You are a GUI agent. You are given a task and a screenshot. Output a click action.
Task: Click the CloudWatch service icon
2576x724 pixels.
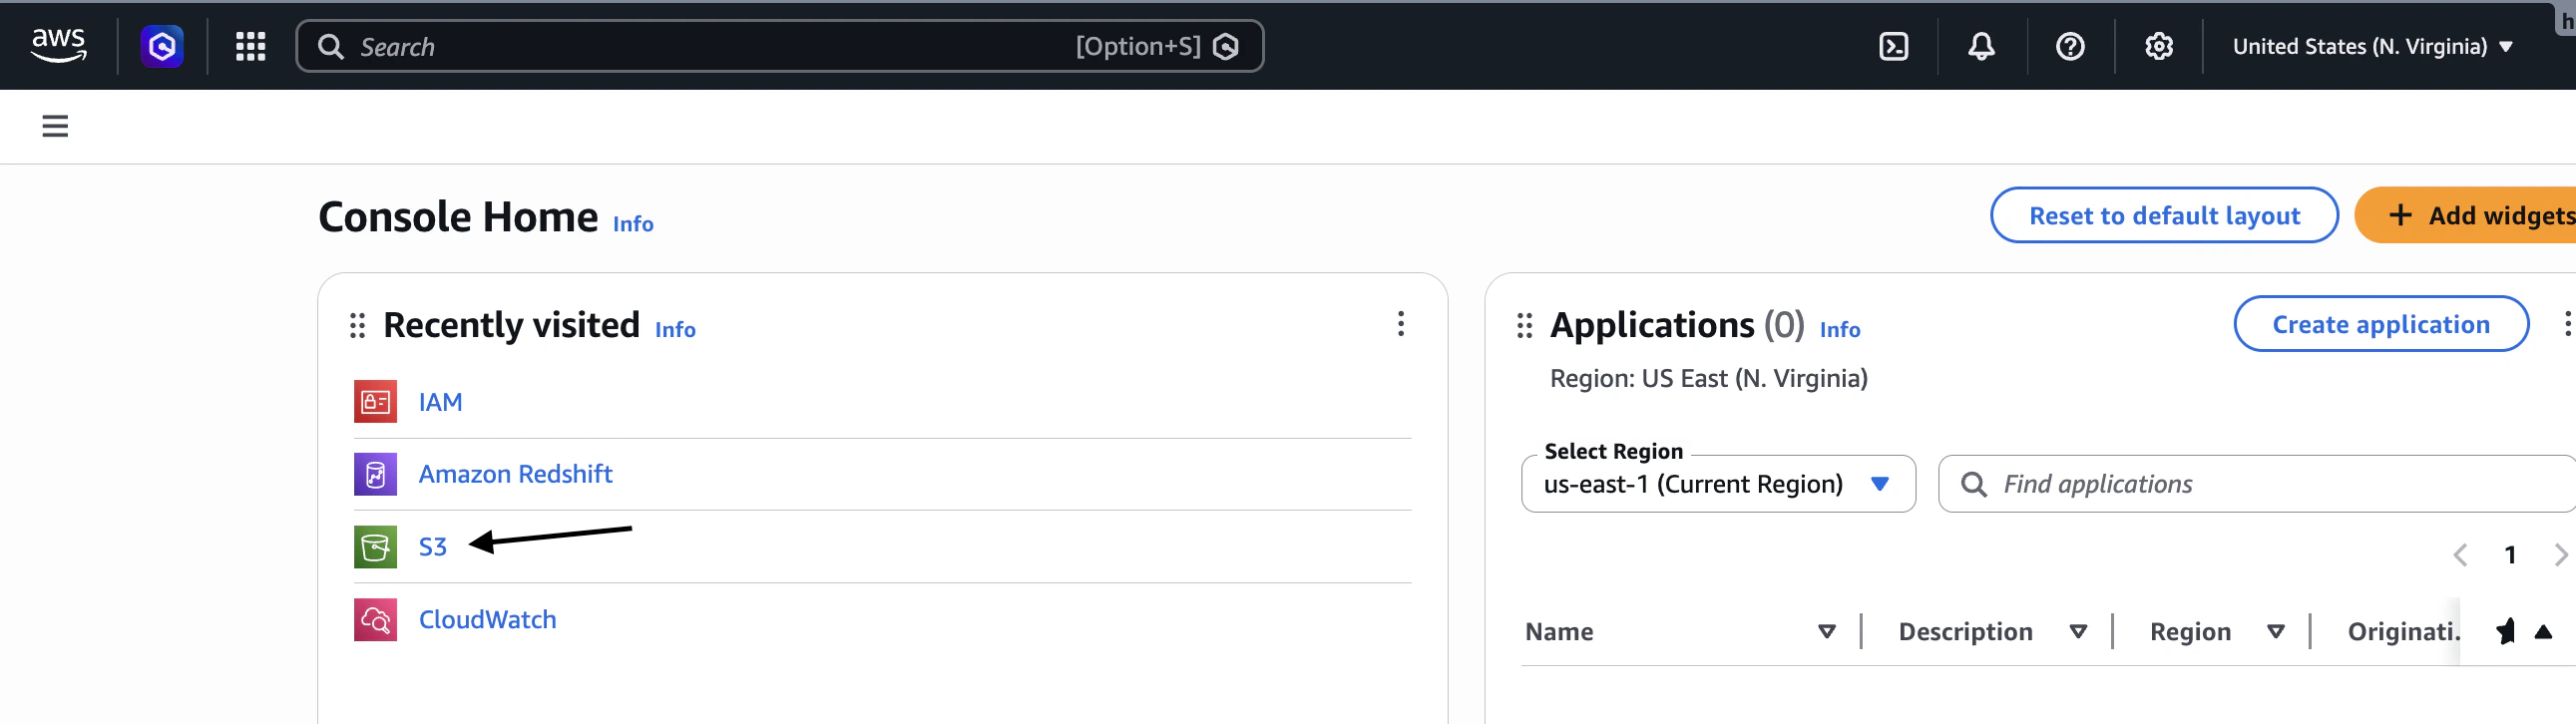coord(375,620)
